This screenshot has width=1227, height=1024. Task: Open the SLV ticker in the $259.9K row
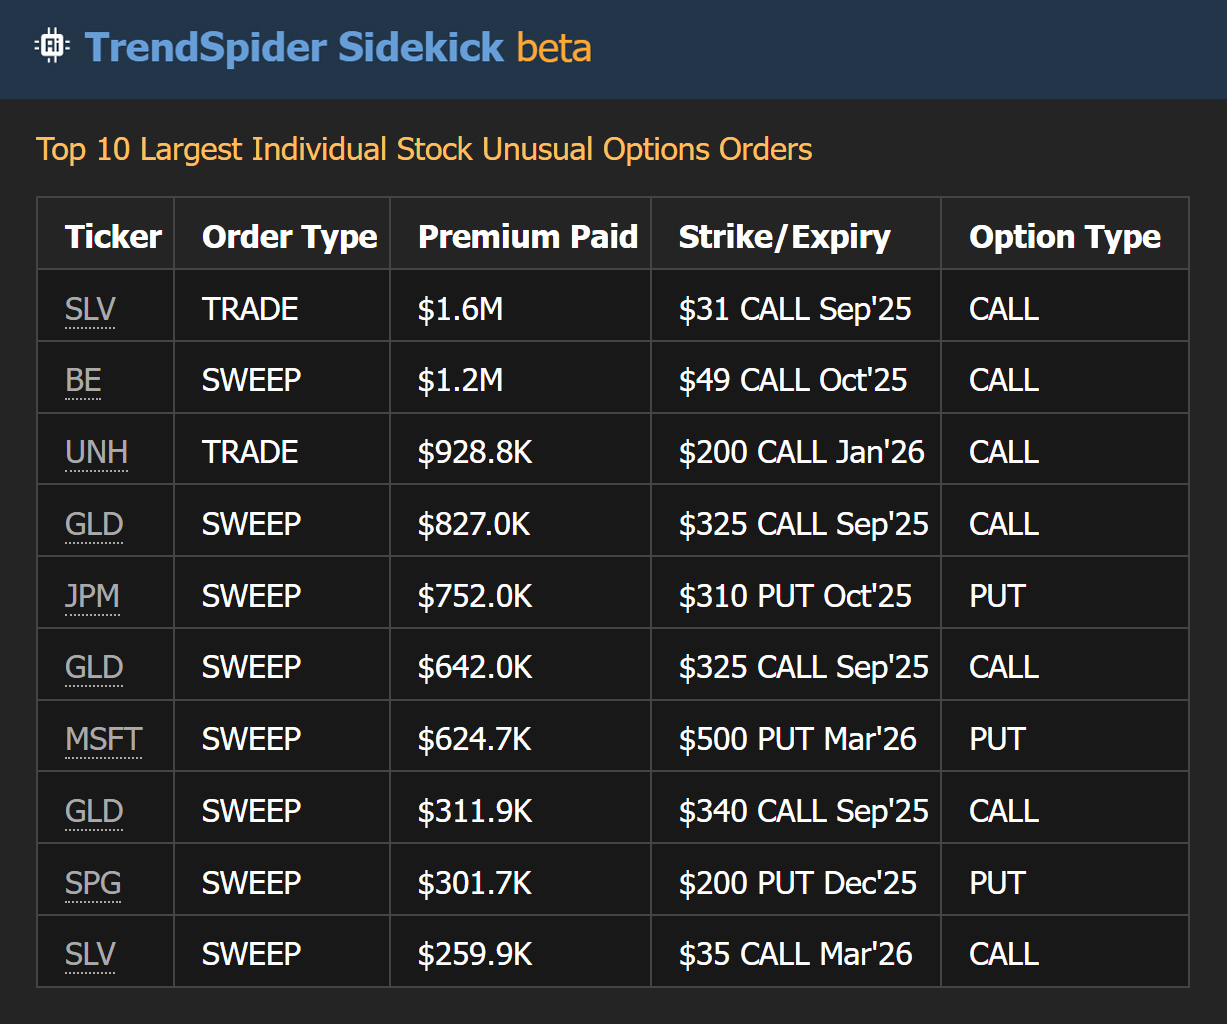pyautogui.click(x=90, y=954)
